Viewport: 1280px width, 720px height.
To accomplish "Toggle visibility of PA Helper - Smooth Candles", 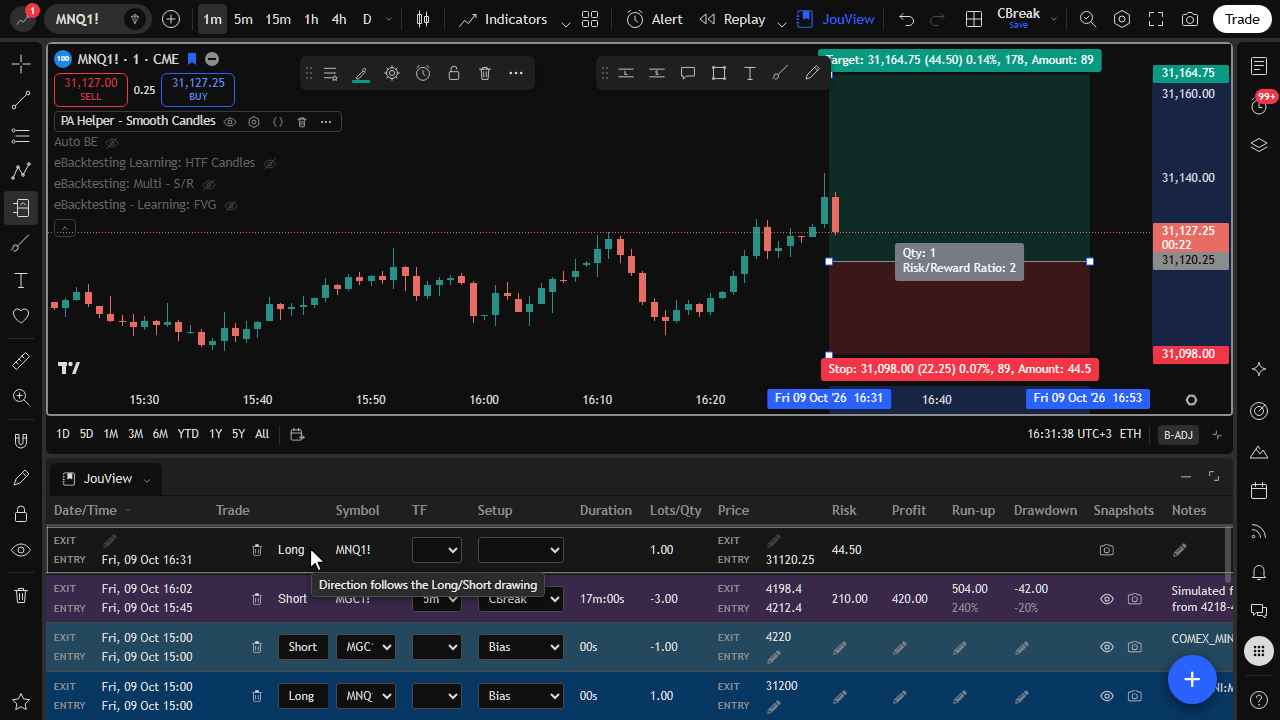I will click(230, 121).
